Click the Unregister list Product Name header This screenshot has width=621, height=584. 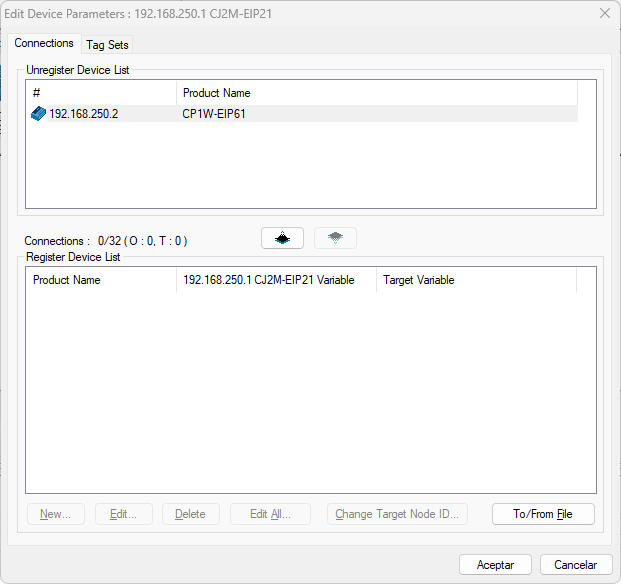point(377,93)
